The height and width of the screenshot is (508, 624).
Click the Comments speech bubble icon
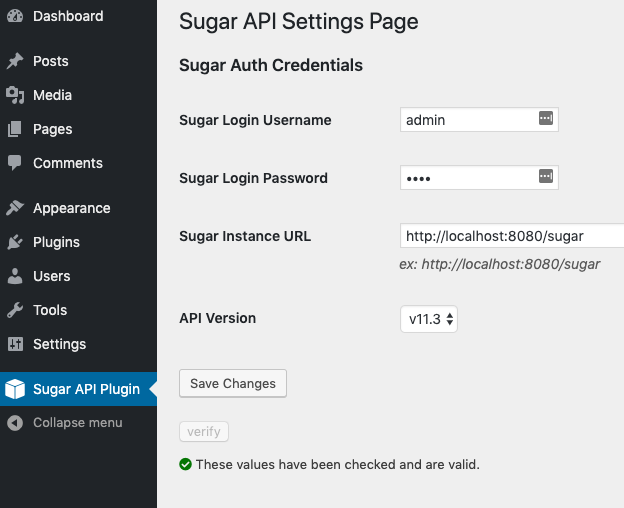click(15, 163)
